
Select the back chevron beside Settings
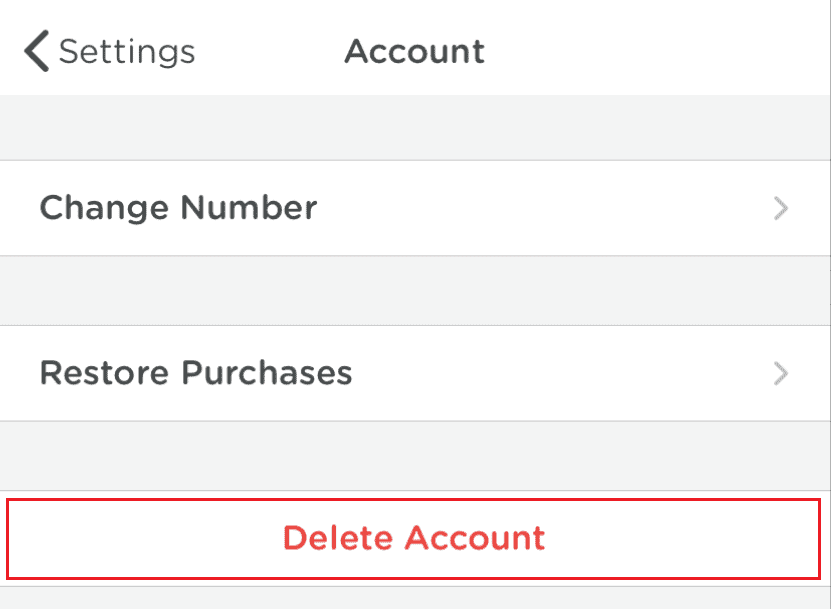point(36,50)
